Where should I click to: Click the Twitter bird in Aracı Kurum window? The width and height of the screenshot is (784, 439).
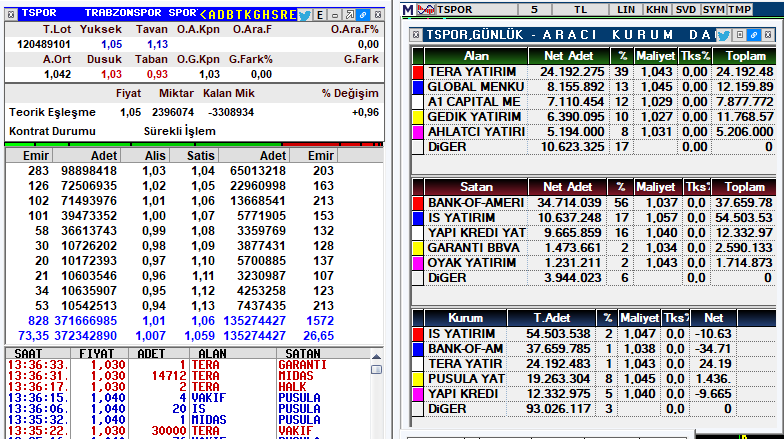723,35
